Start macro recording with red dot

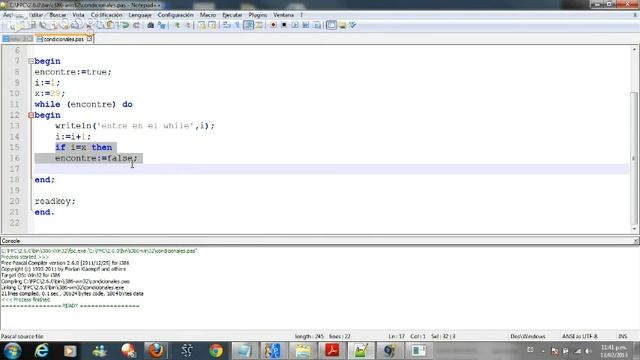pyautogui.click(x=273, y=25)
